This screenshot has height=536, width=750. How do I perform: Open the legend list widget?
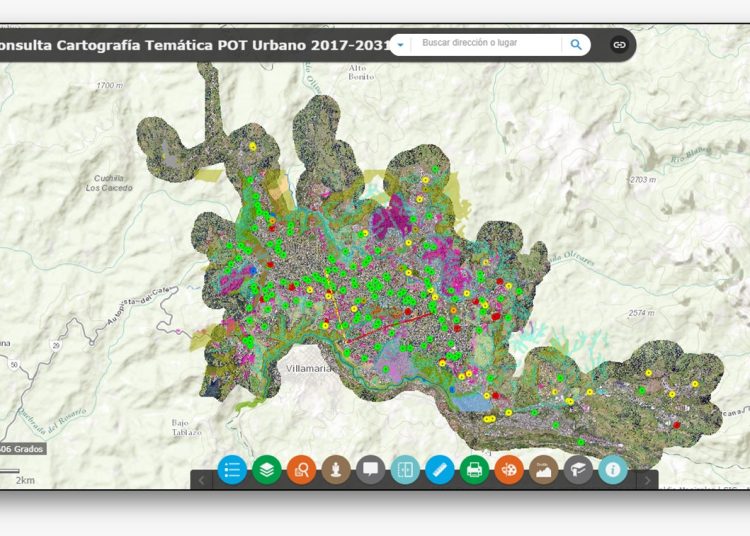pyautogui.click(x=232, y=470)
